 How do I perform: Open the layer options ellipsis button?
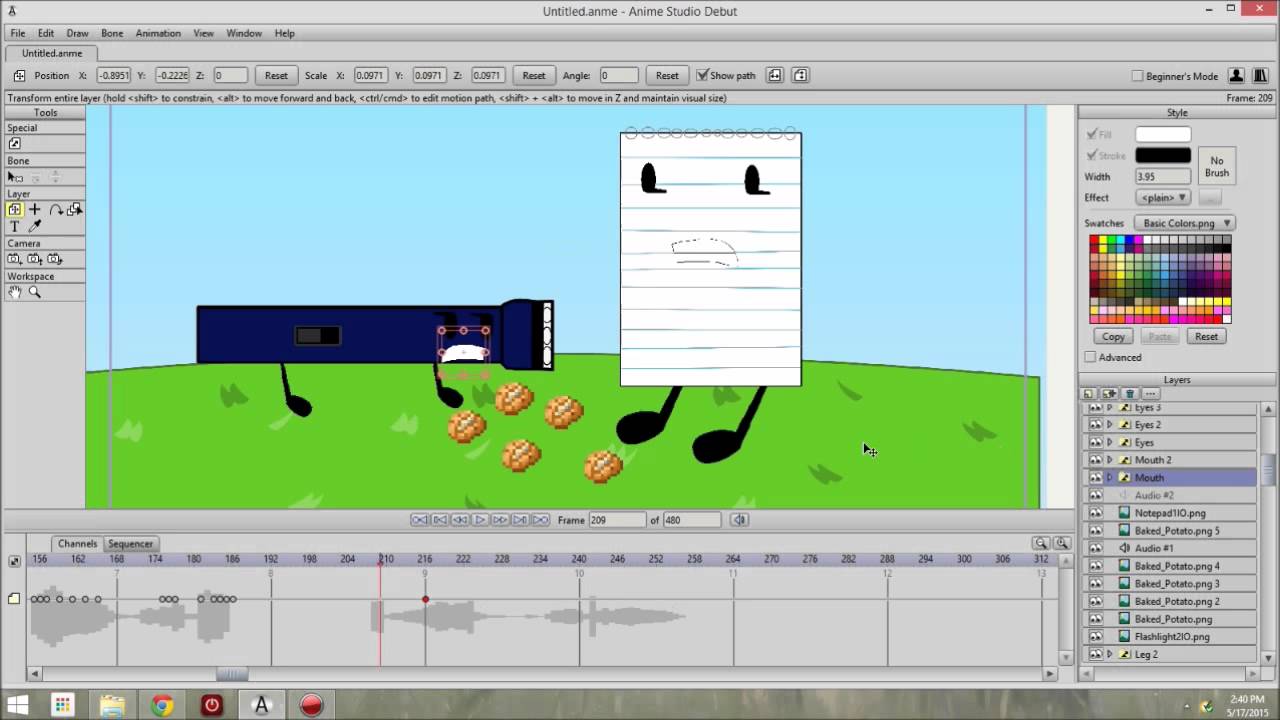[1150, 394]
